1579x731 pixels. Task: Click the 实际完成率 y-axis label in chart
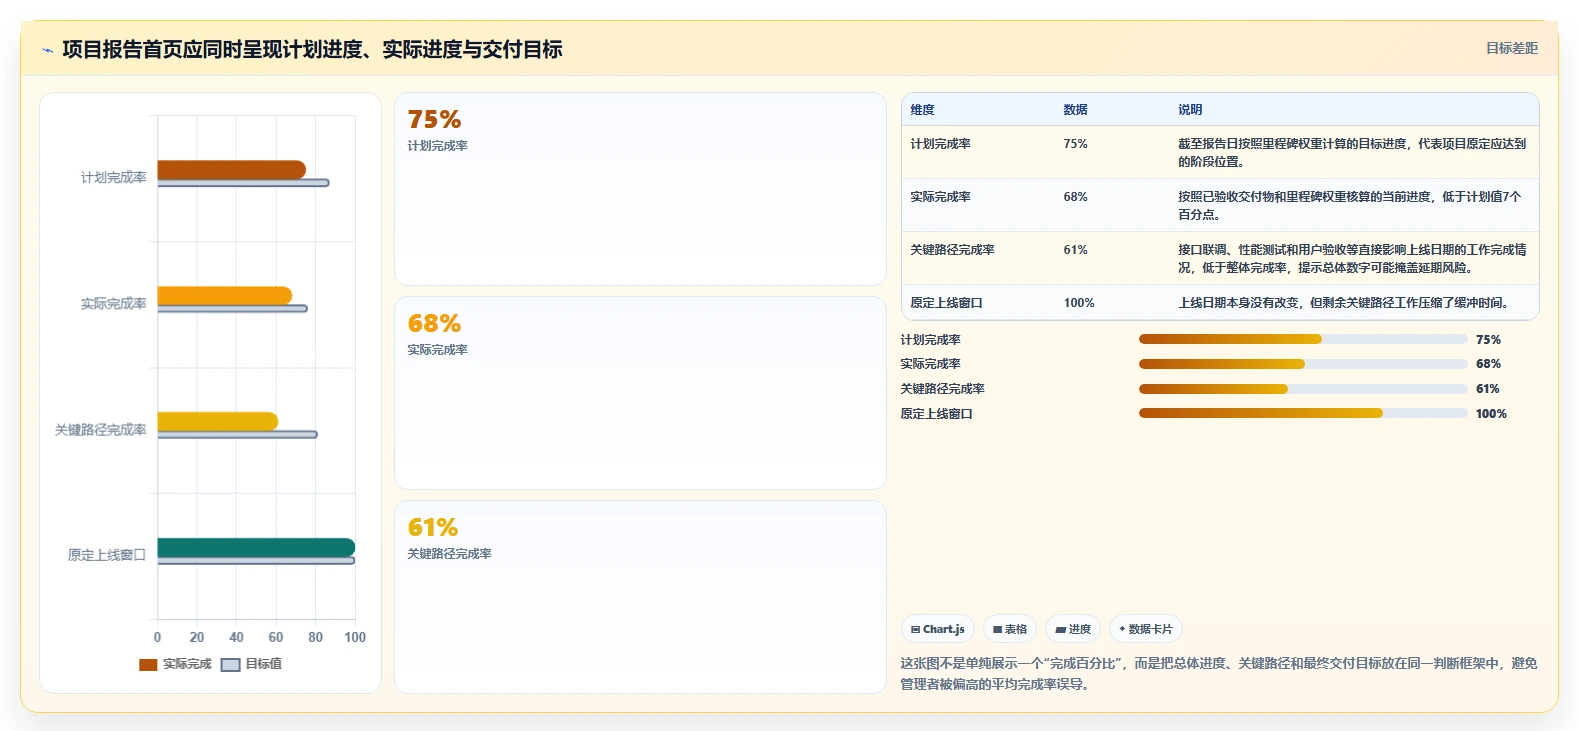113,303
